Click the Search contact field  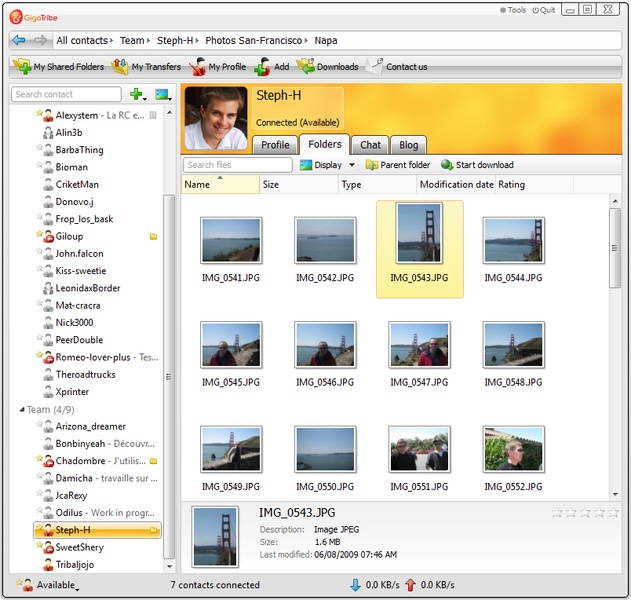[x=66, y=94]
